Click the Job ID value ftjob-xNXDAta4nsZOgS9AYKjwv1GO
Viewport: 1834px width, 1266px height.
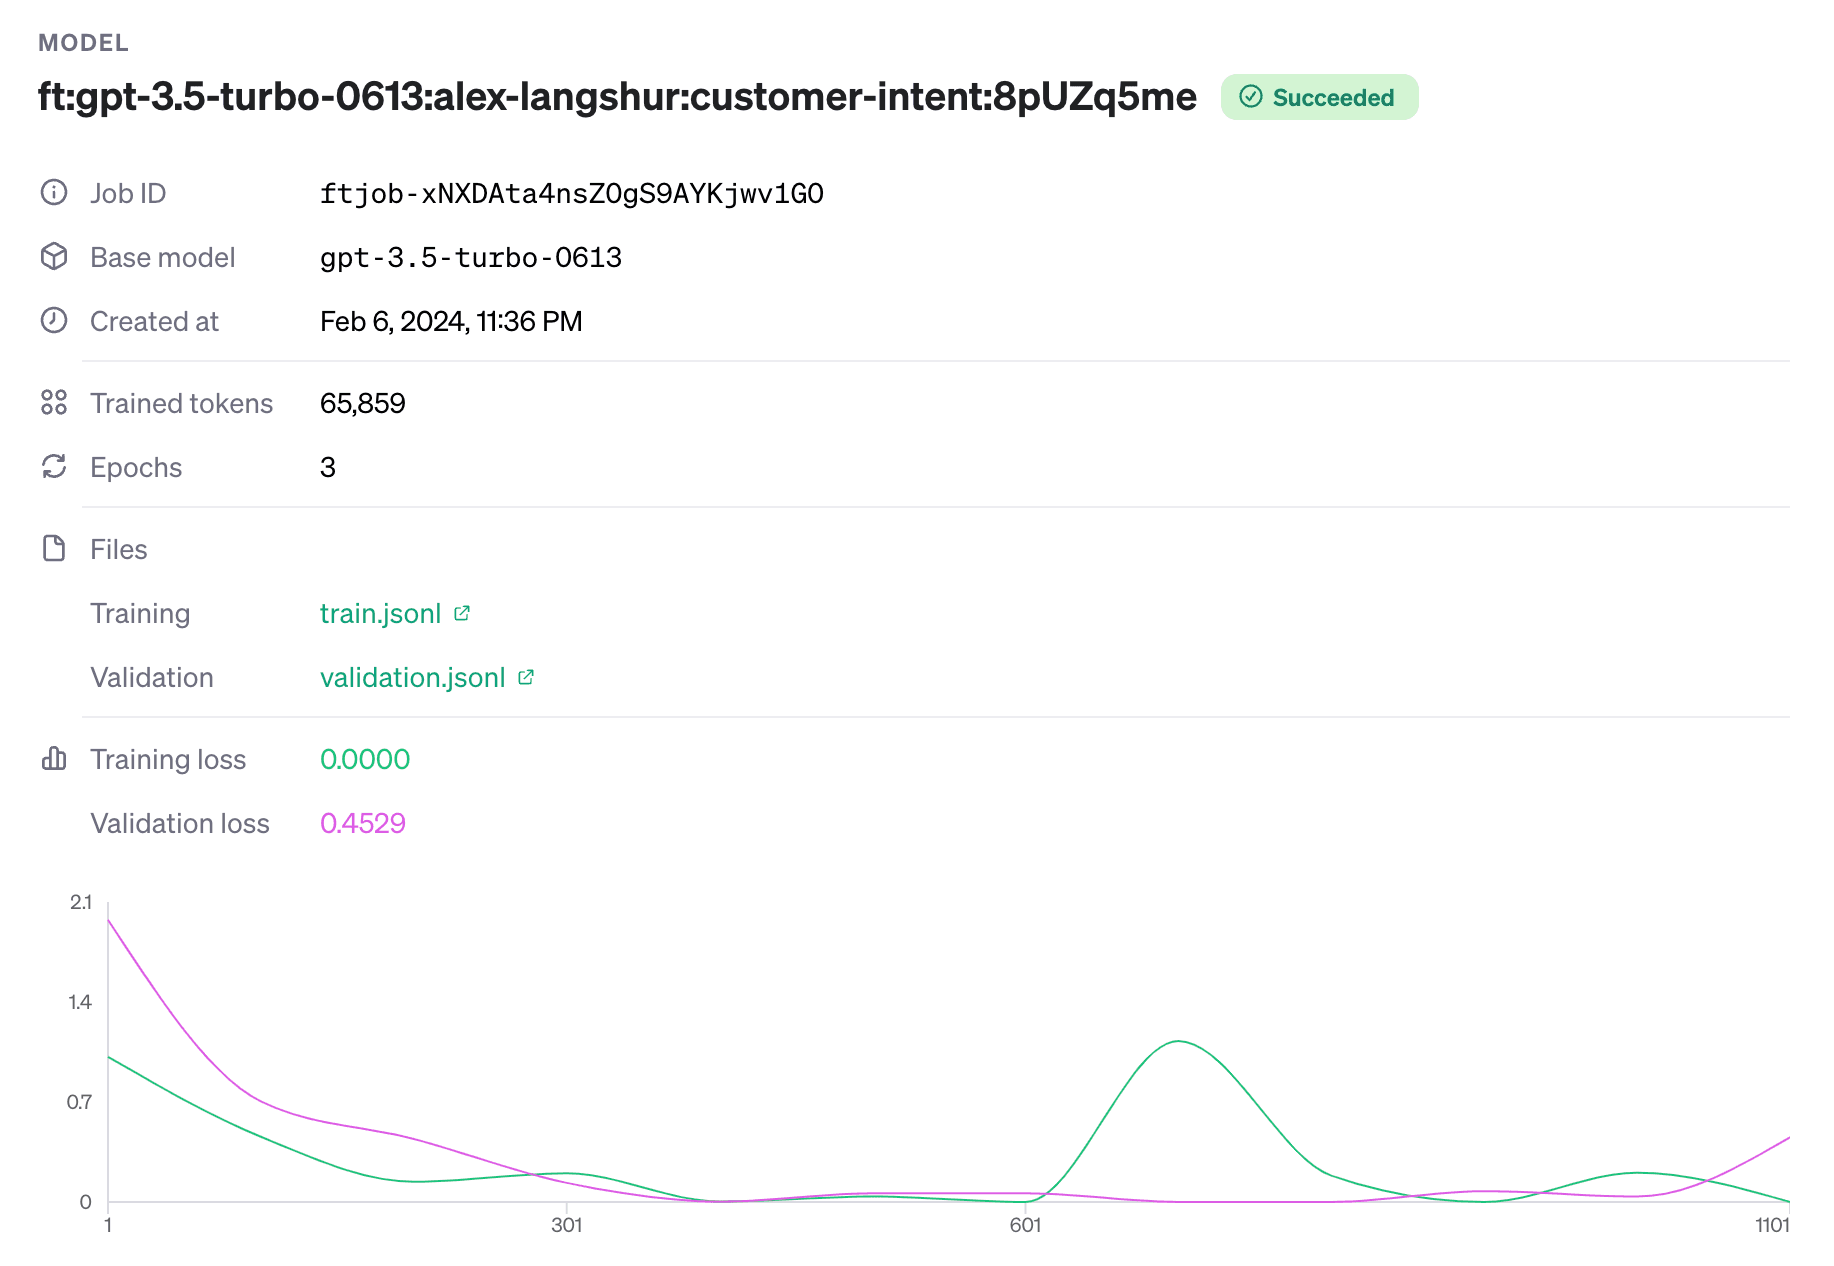(x=571, y=194)
